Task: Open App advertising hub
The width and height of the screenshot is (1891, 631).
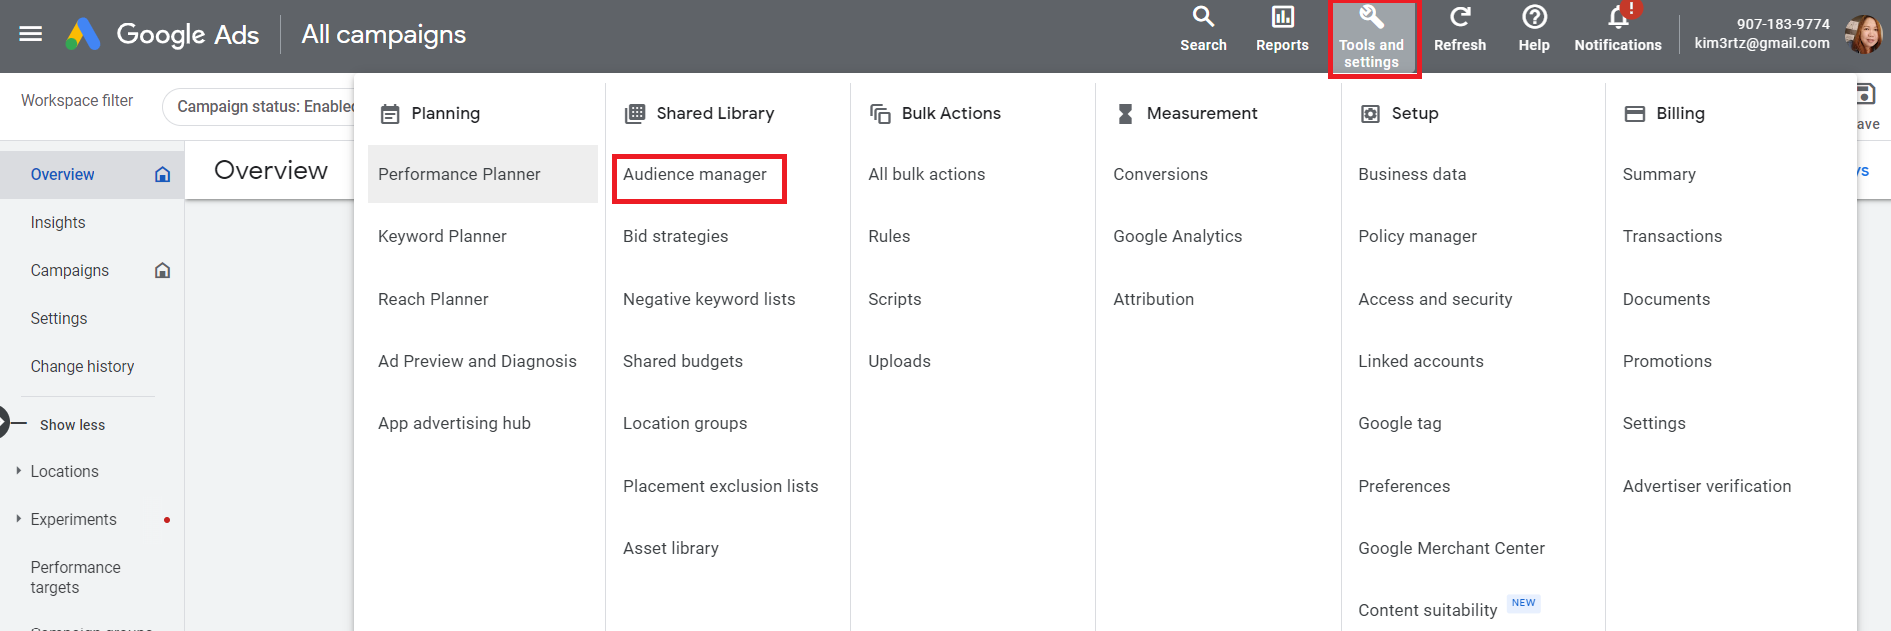Action: click(454, 424)
